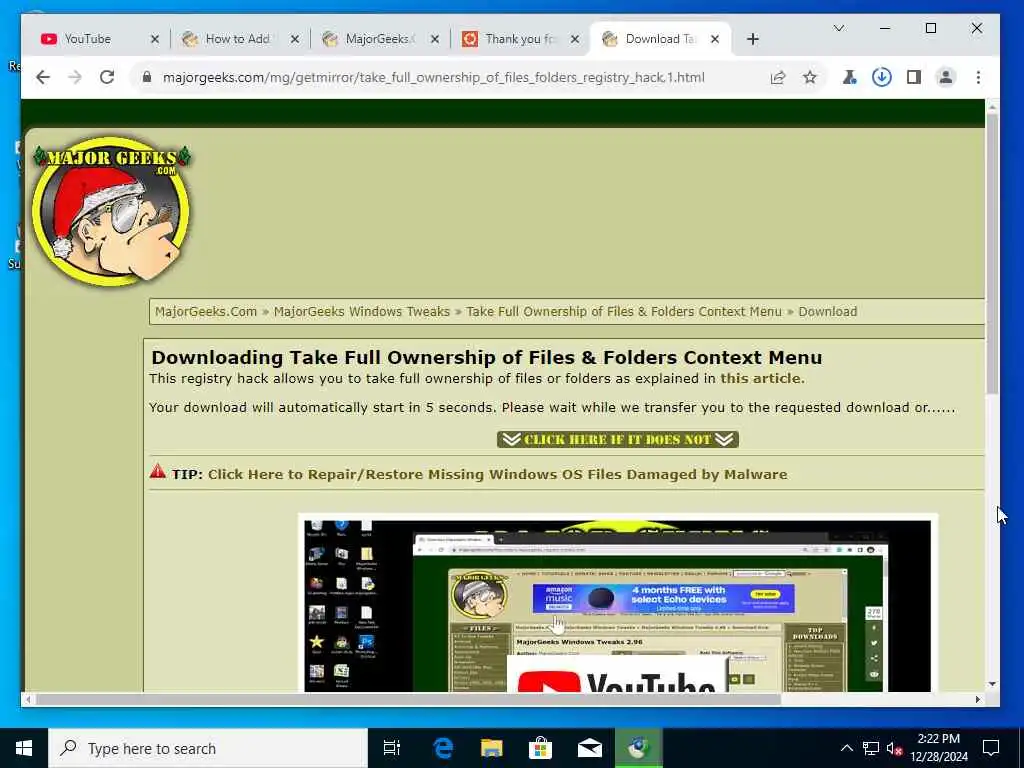The height and width of the screenshot is (768, 1024).
Task: Select the Download Take tab
Action: [660, 39]
